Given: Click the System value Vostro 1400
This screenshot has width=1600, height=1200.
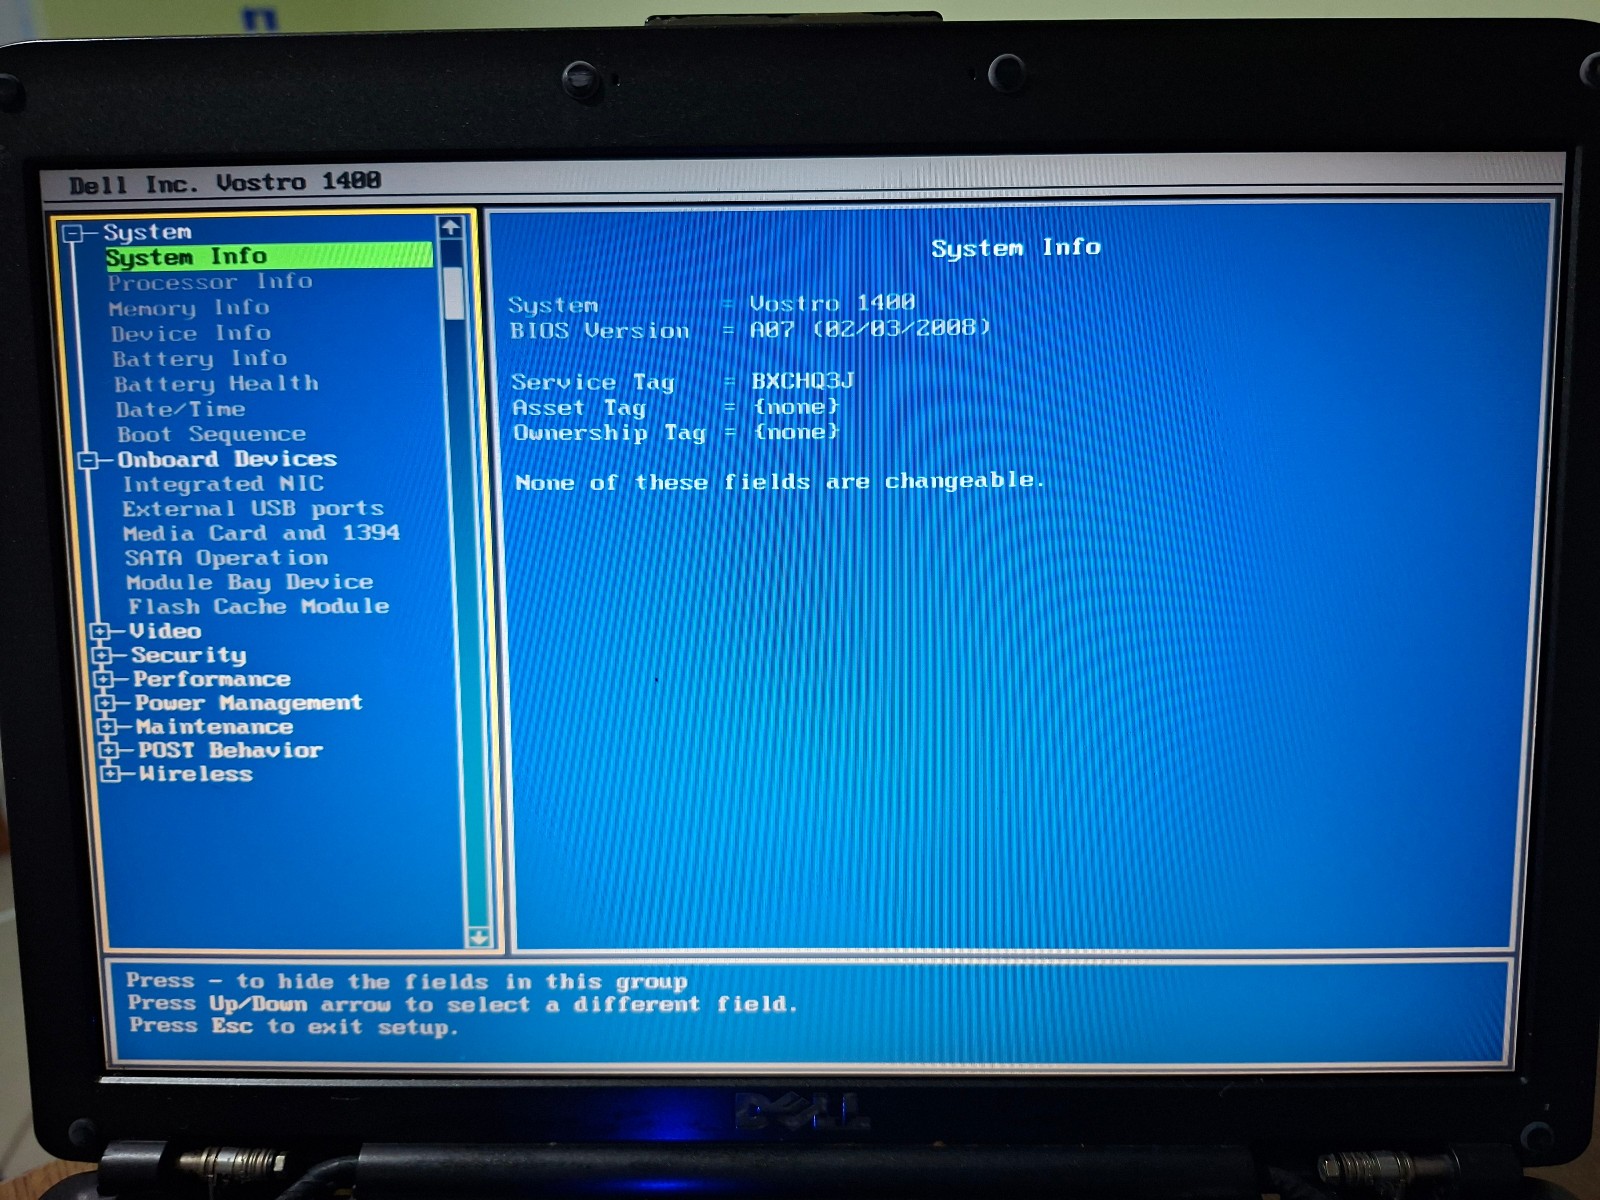Looking at the screenshot, I should click(832, 302).
